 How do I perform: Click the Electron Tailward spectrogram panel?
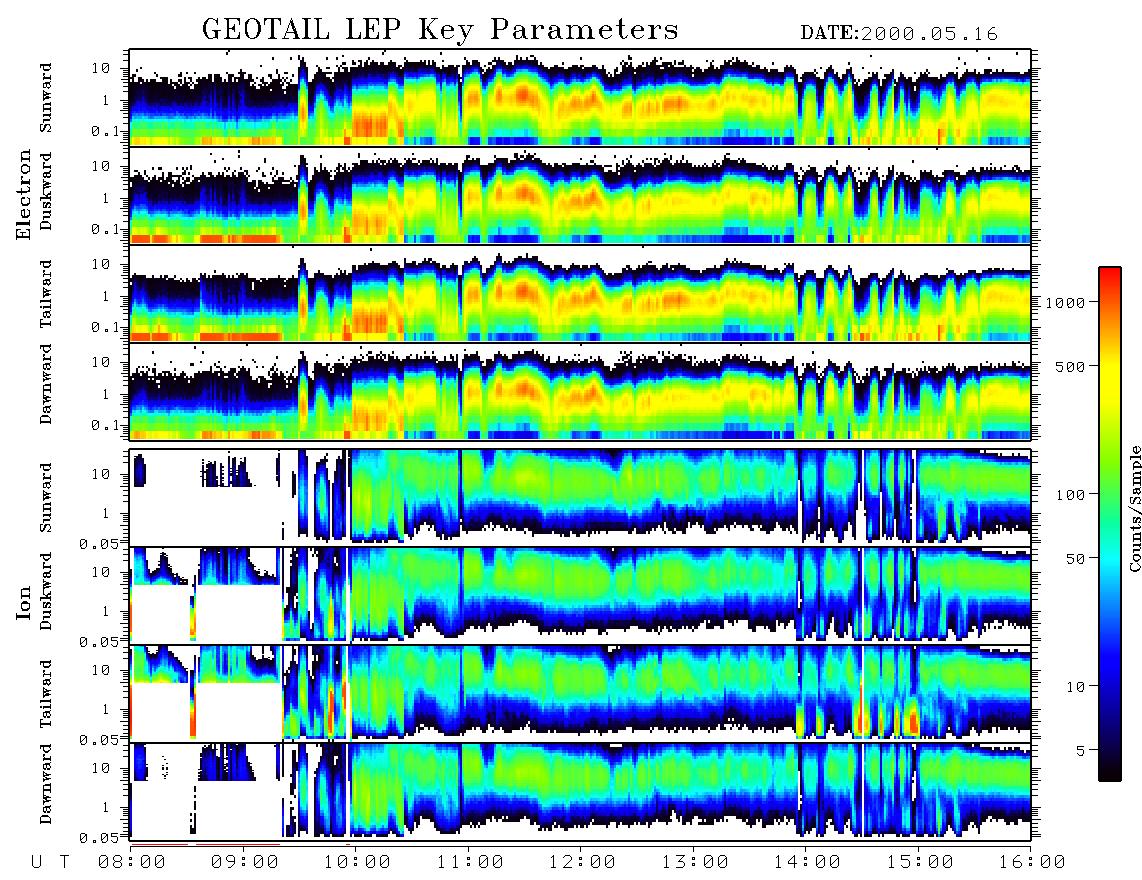pyautogui.click(x=580, y=294)
